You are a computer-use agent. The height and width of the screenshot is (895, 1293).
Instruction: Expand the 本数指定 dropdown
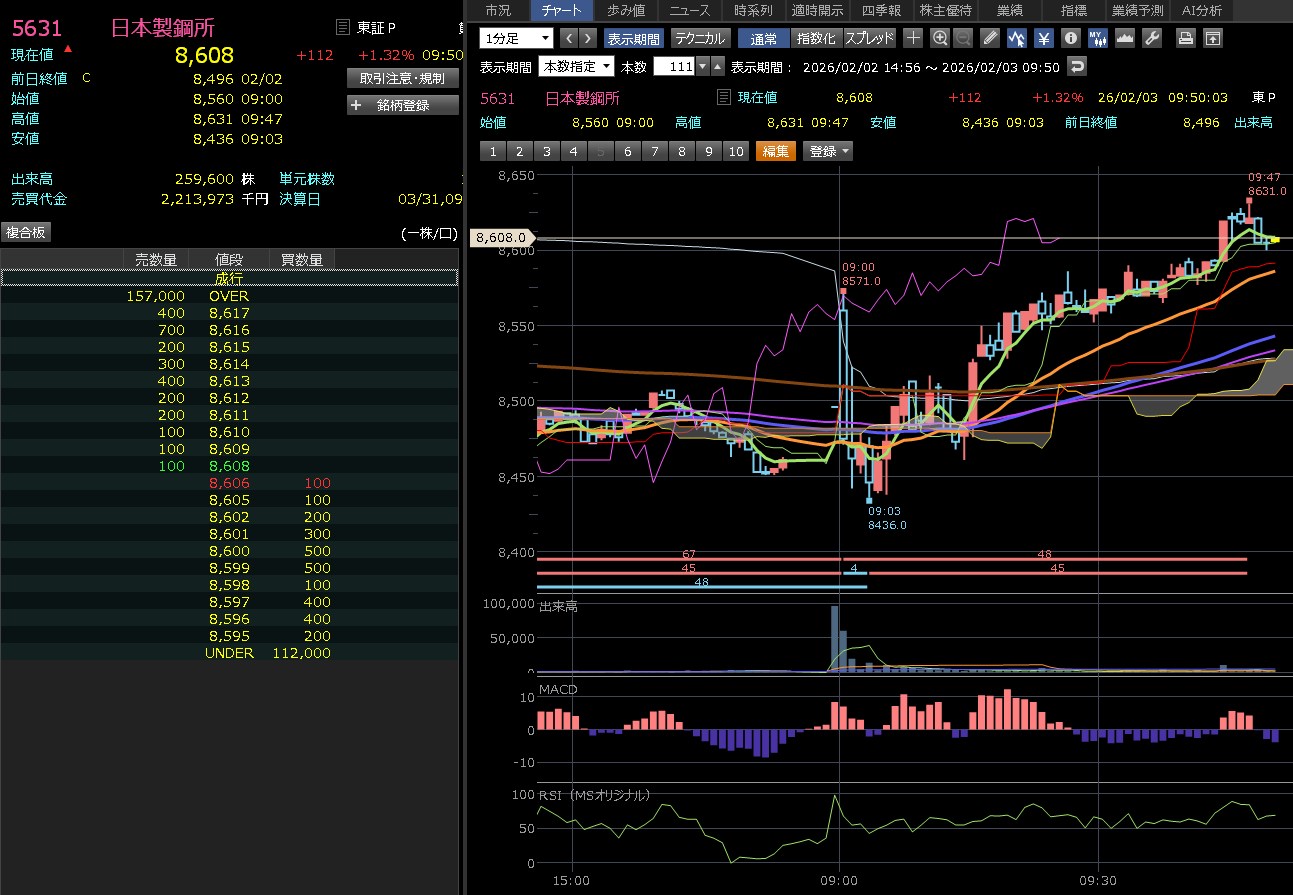tap(576, 67)
